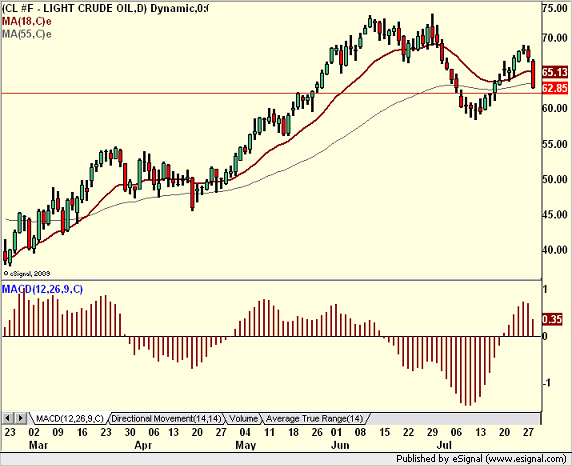This screenshot has width=572, height=466.
Task: Open the Average True Range(14) tab
Action: (314, 419)
